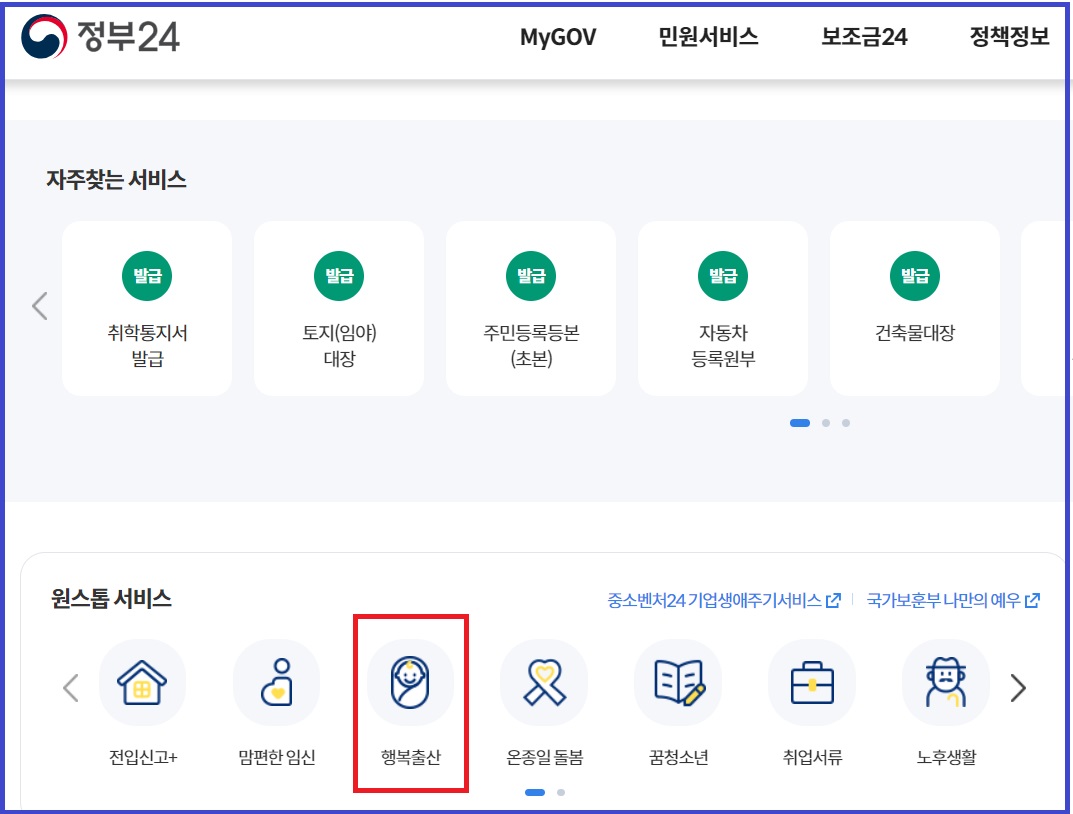Screen dimensions: 1073x814
Task: Click the 건축물대장 service card
Action: [914, 307]
